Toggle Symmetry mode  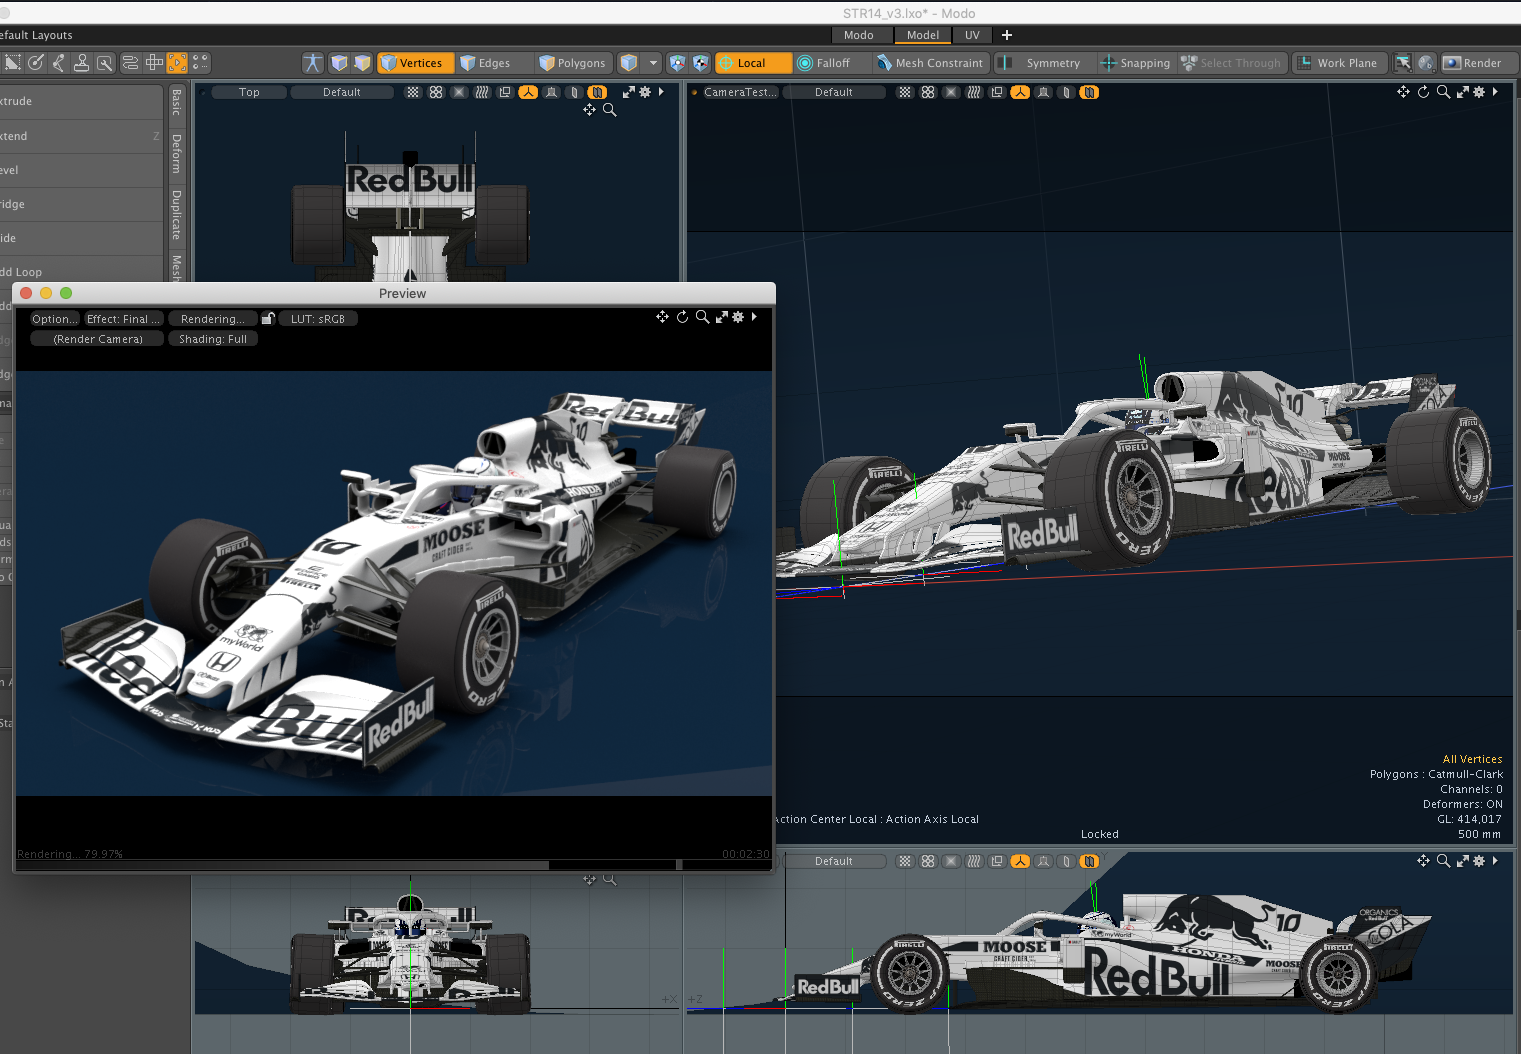1044,63
